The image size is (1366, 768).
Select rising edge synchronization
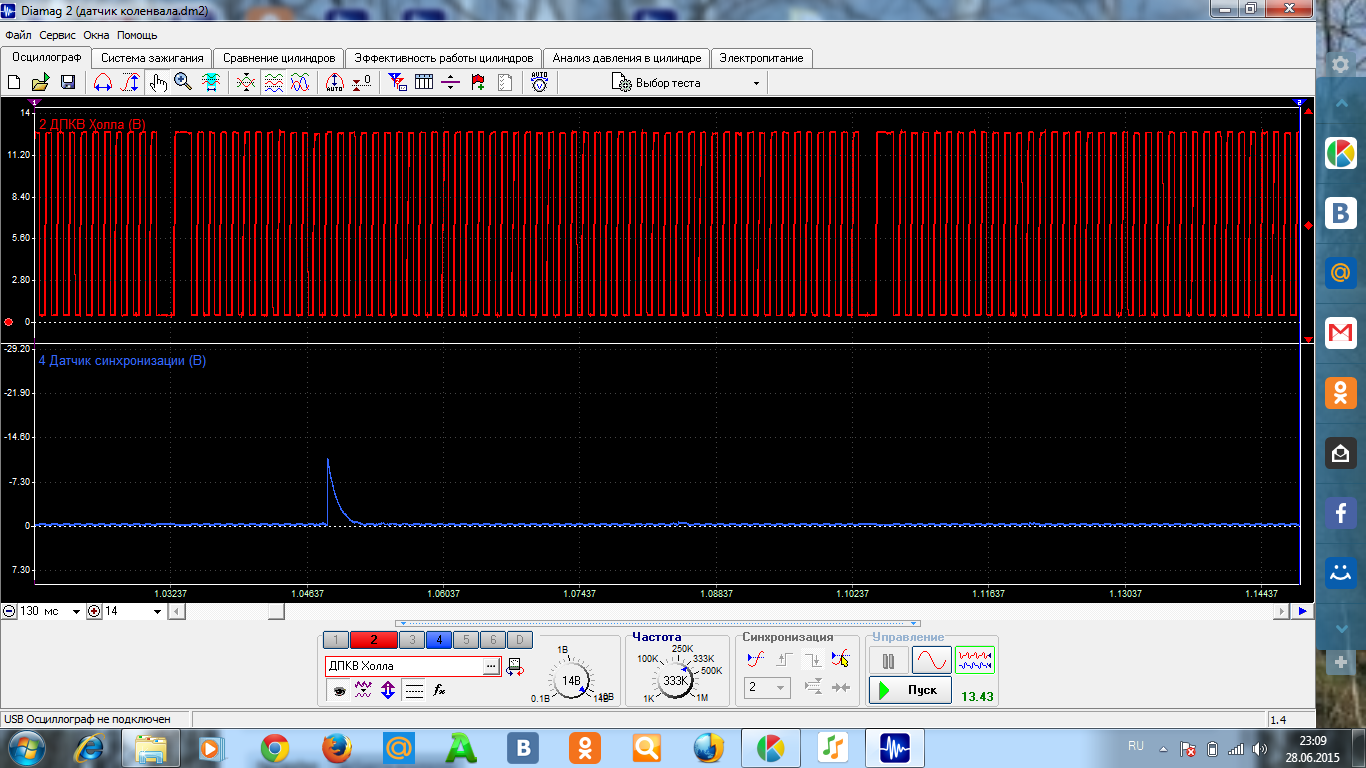(786, 659)
